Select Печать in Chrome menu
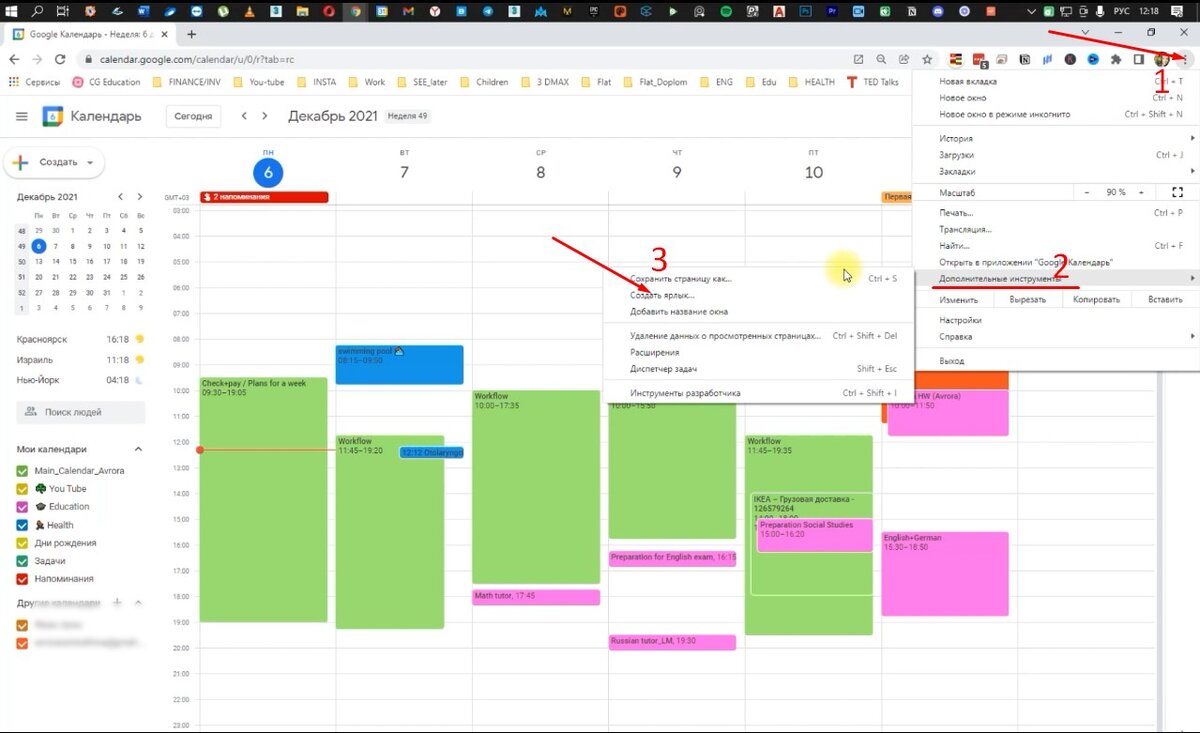The height and width of the screenshot is (733, 1200). [1055, 212]
